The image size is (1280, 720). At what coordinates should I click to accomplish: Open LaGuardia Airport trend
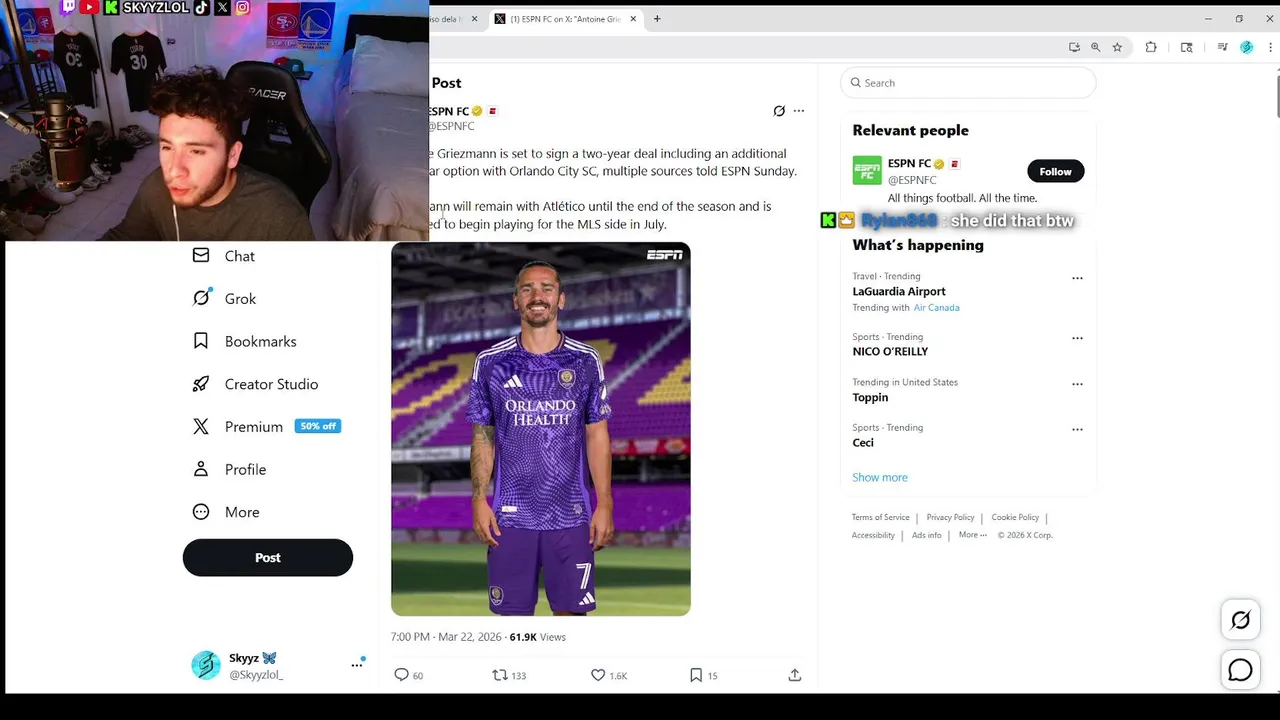coord(899,291)
